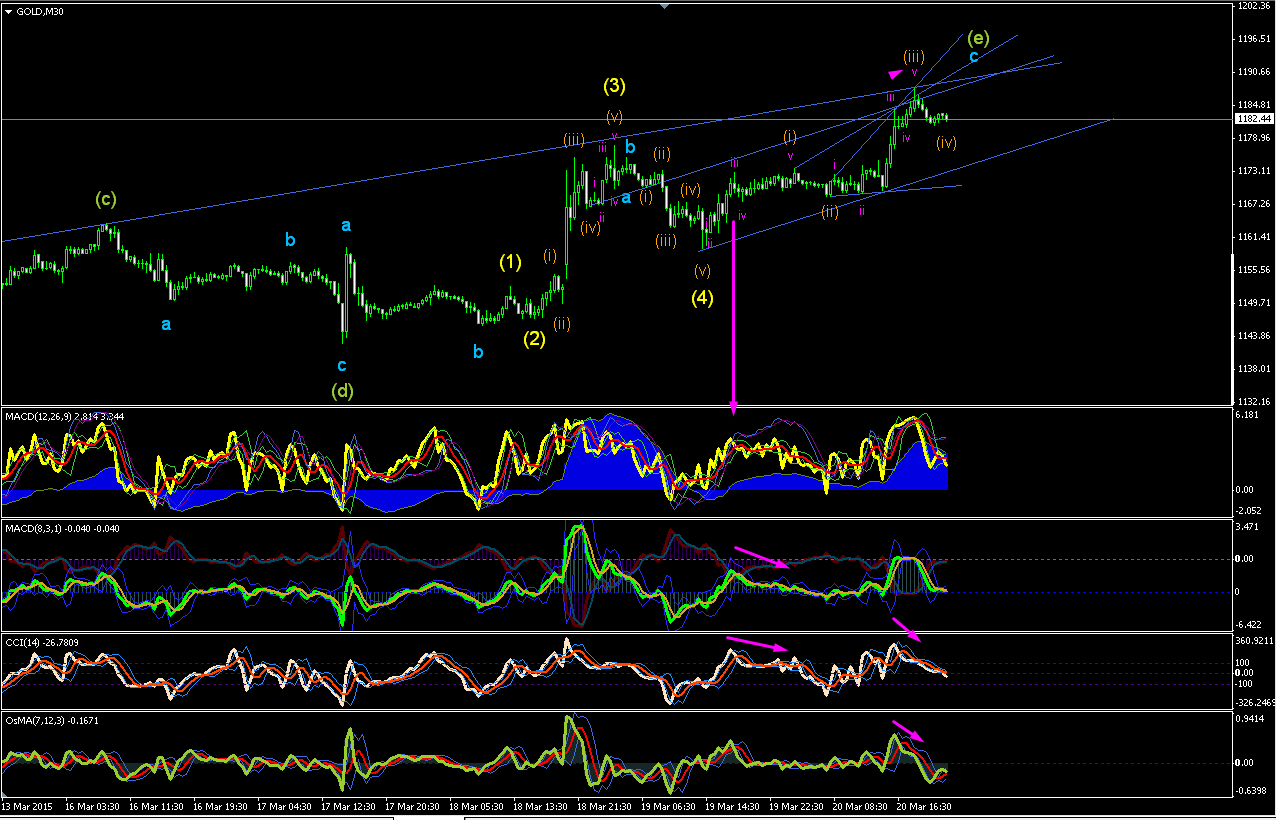Click OsMA scale value 0.9414
Screen dimensions: 1276x820
1250,719
